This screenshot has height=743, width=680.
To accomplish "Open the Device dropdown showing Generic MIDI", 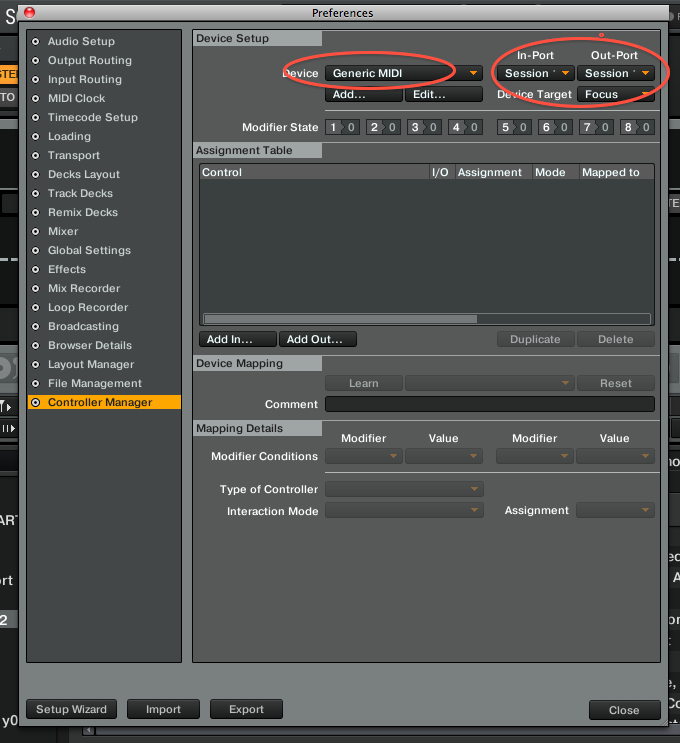I will [x=404, y=74].
